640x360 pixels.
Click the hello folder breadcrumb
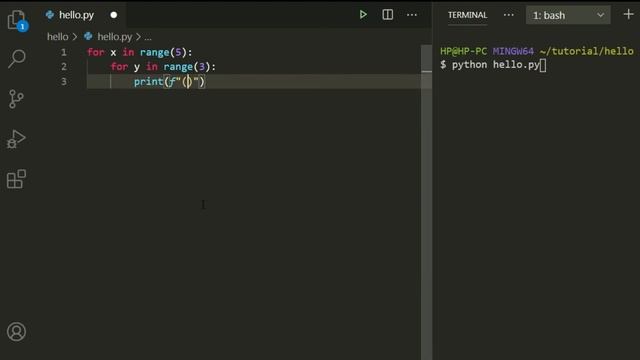58,37
